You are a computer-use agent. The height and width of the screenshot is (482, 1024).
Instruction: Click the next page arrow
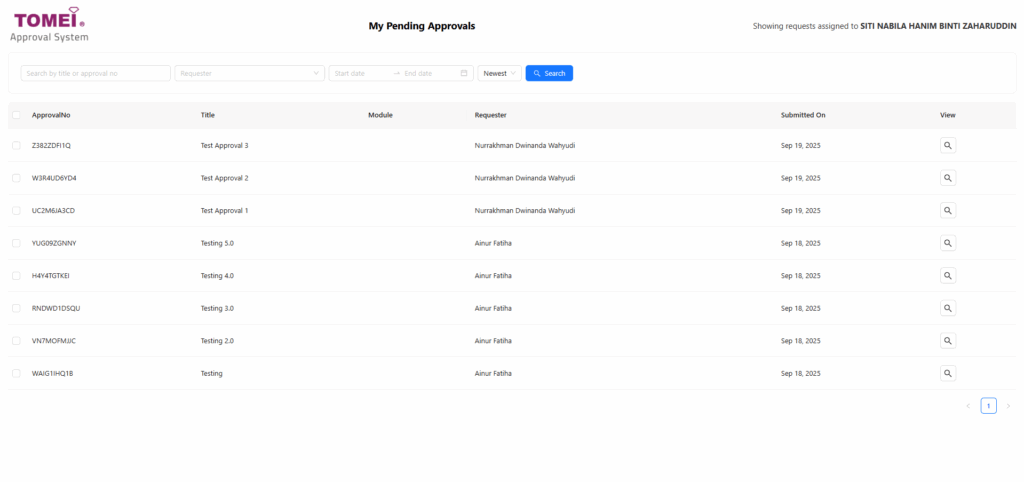coord(1008,405)
